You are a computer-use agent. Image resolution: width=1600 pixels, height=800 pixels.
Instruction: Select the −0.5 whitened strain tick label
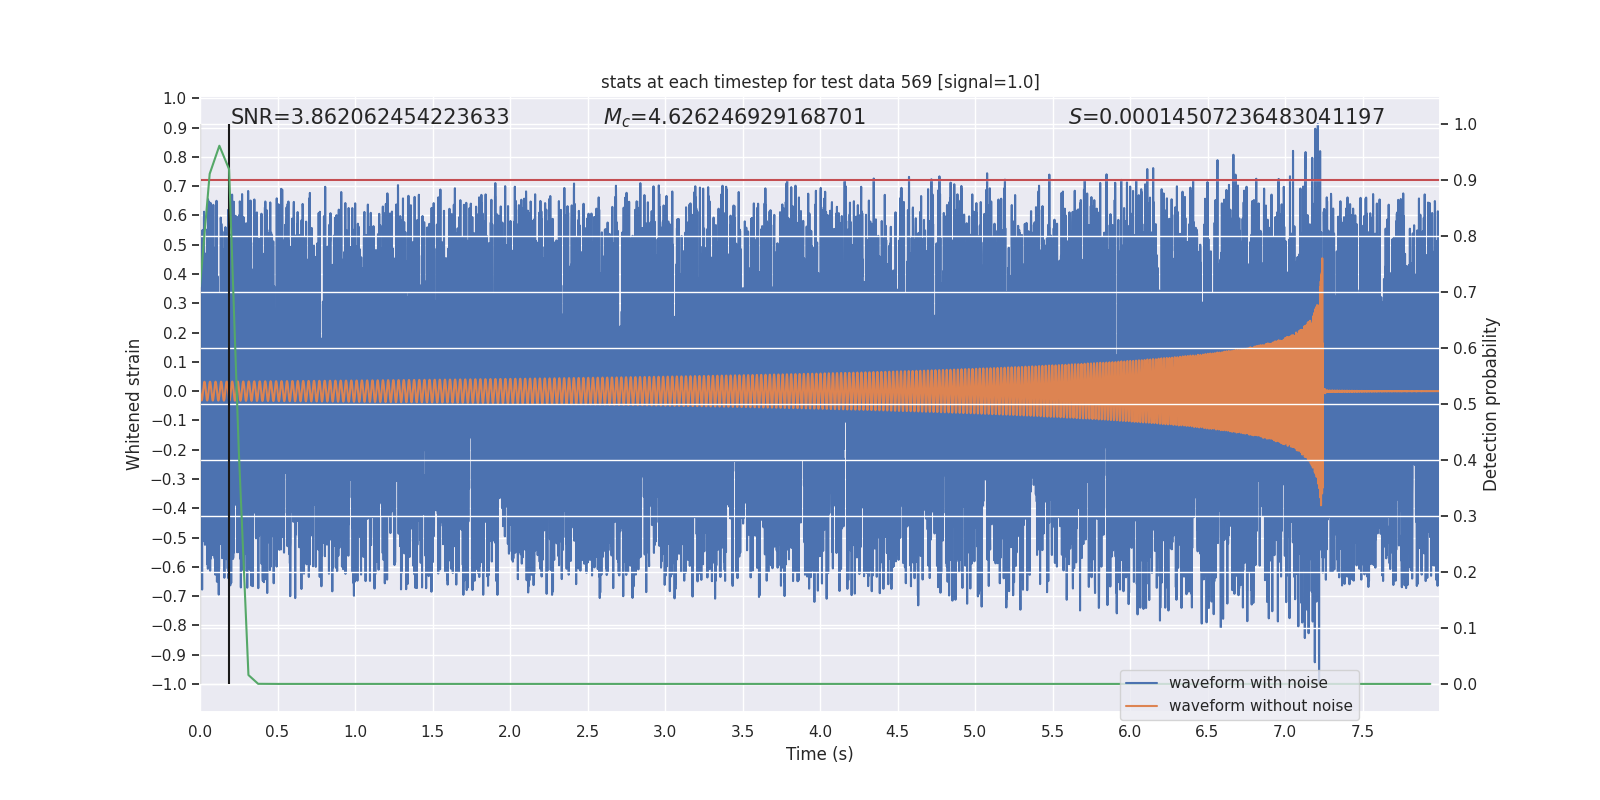(169, 538)
